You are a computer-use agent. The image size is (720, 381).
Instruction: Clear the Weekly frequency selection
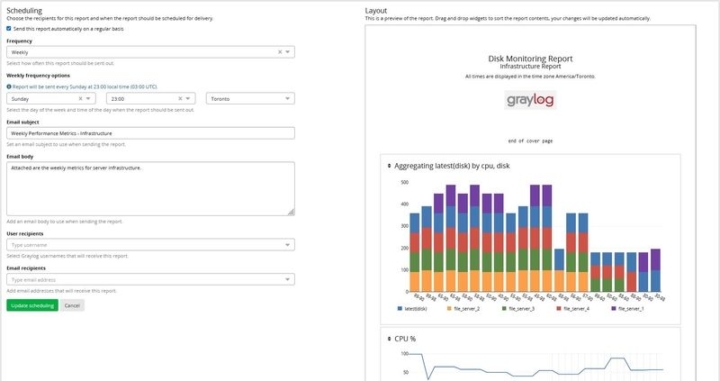point(280,52)
